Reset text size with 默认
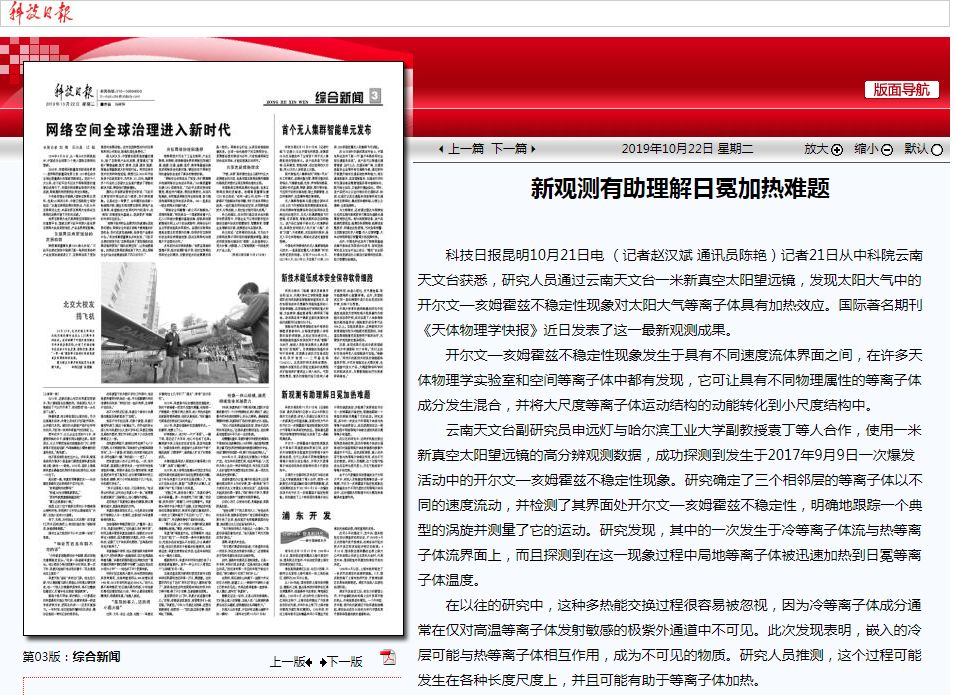Image resolution: width=954 pixels, height=695 pixels. pos(916,148)
